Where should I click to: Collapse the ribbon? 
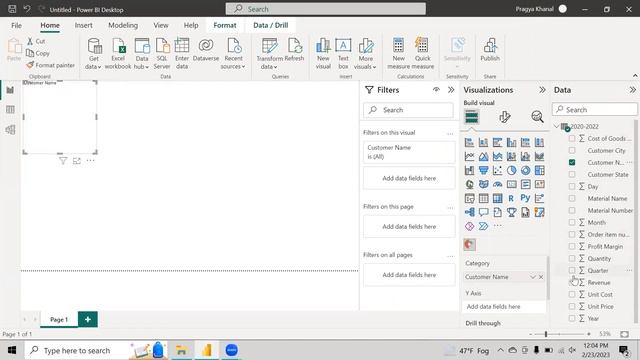pyautogui.click(x=635, y=76)
